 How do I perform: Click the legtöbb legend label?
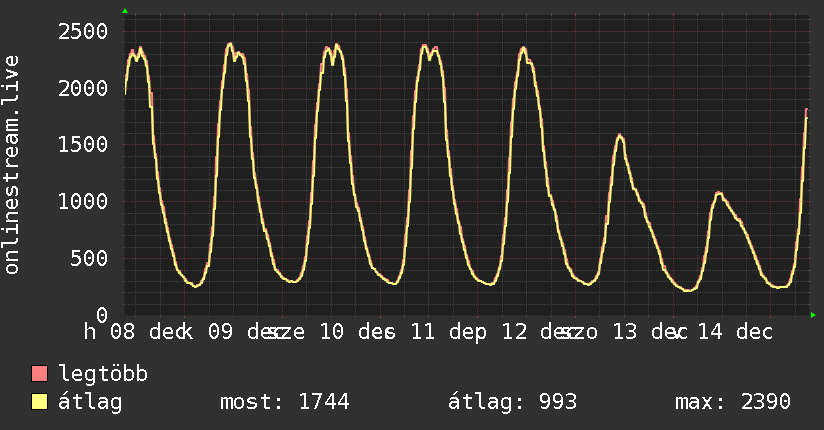click(103, 373)
